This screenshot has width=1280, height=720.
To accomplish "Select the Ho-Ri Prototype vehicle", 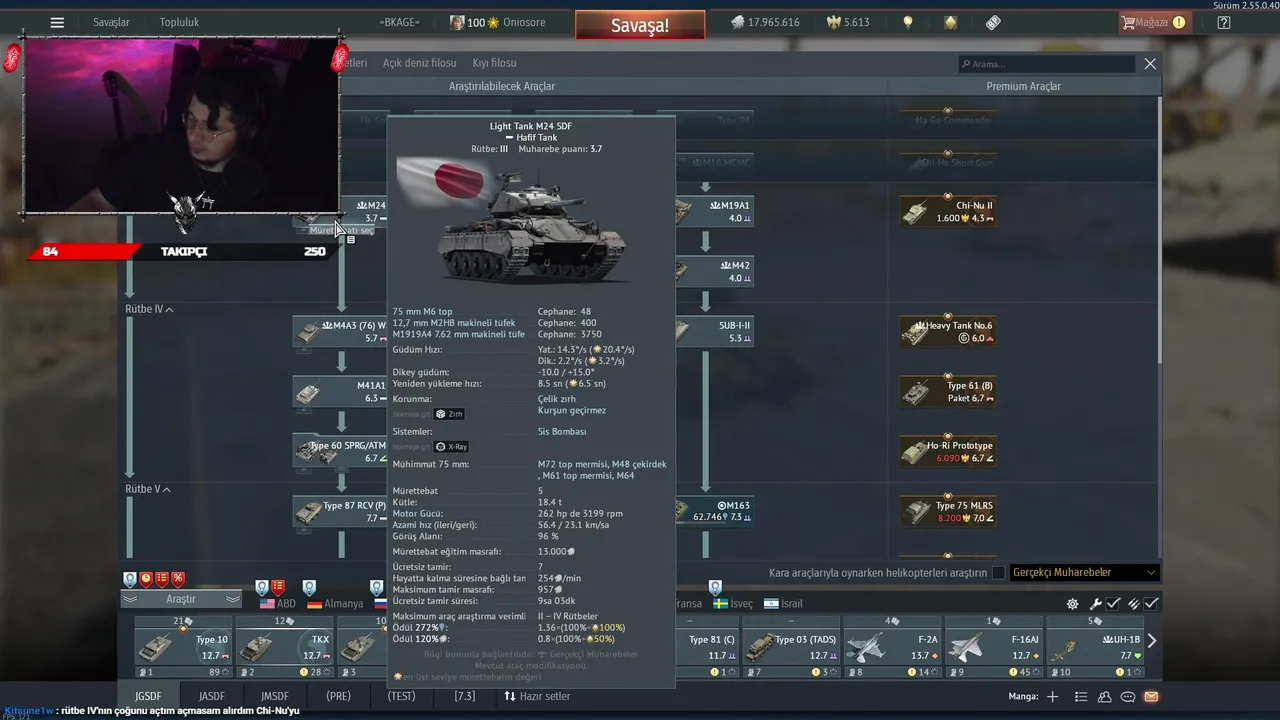I will pyautogui.click(x=947, y=451).
